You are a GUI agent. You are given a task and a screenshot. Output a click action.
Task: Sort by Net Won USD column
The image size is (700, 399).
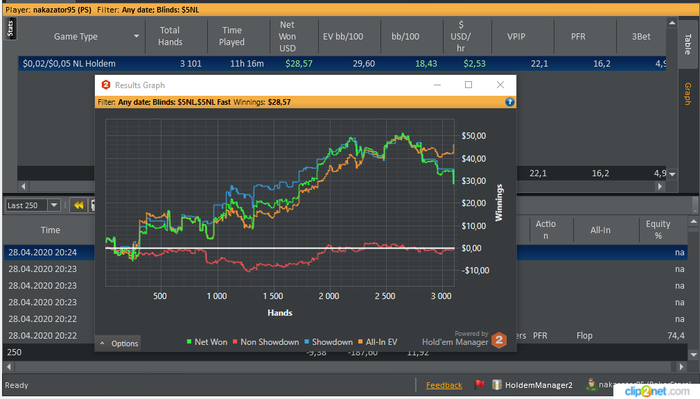pyautogui.click(x=288, y=37)
